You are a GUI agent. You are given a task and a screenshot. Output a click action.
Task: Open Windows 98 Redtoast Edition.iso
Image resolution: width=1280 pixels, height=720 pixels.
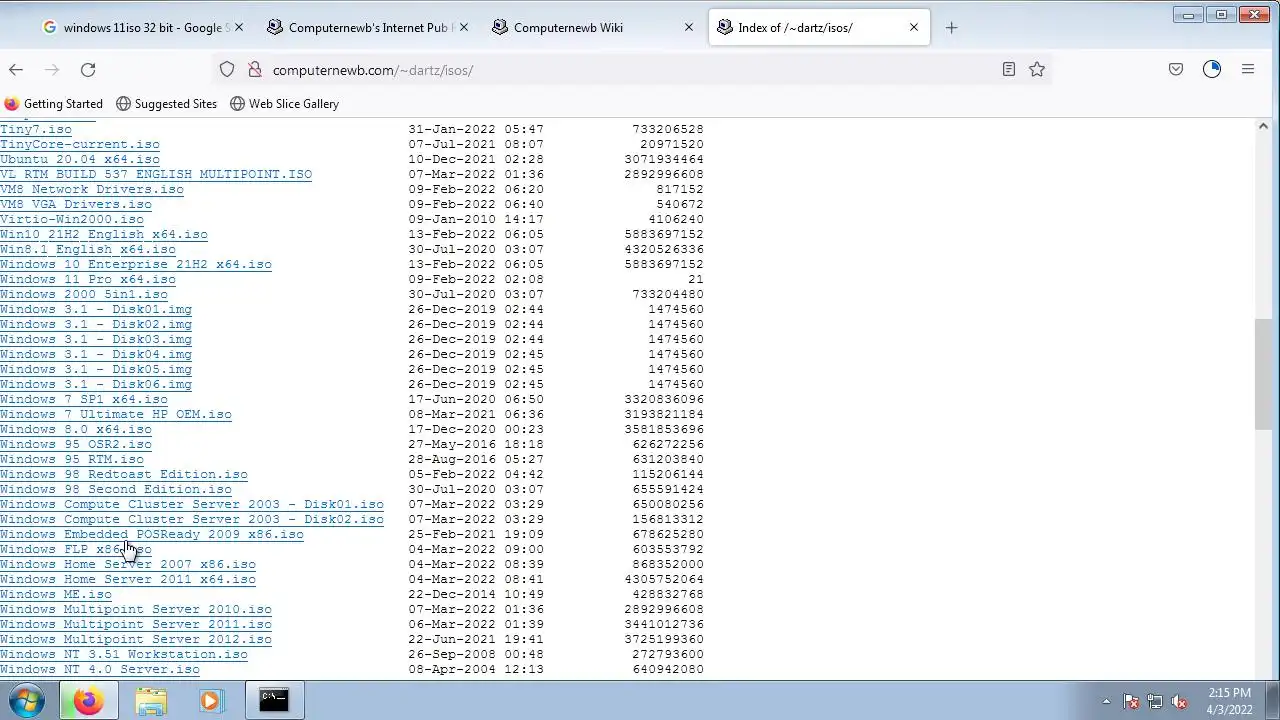coord(124,474)
